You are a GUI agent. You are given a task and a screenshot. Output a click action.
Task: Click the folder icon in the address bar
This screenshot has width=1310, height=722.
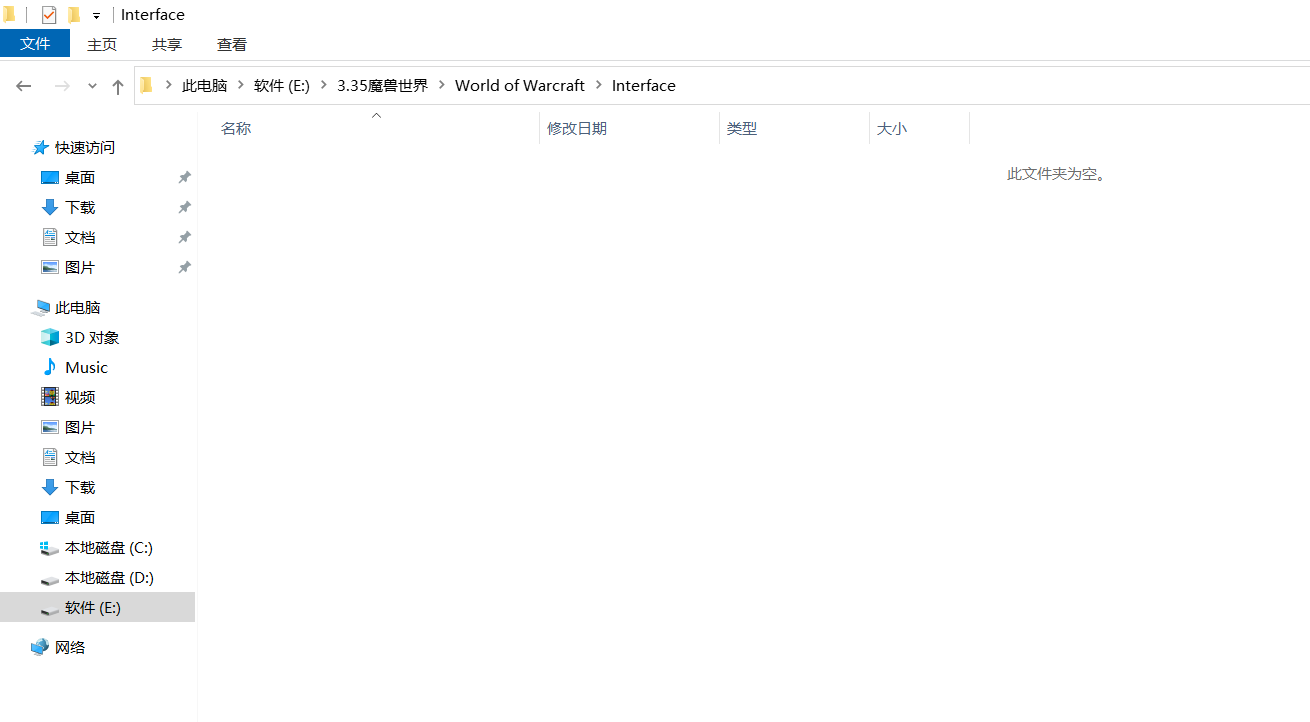pos(146,85)
